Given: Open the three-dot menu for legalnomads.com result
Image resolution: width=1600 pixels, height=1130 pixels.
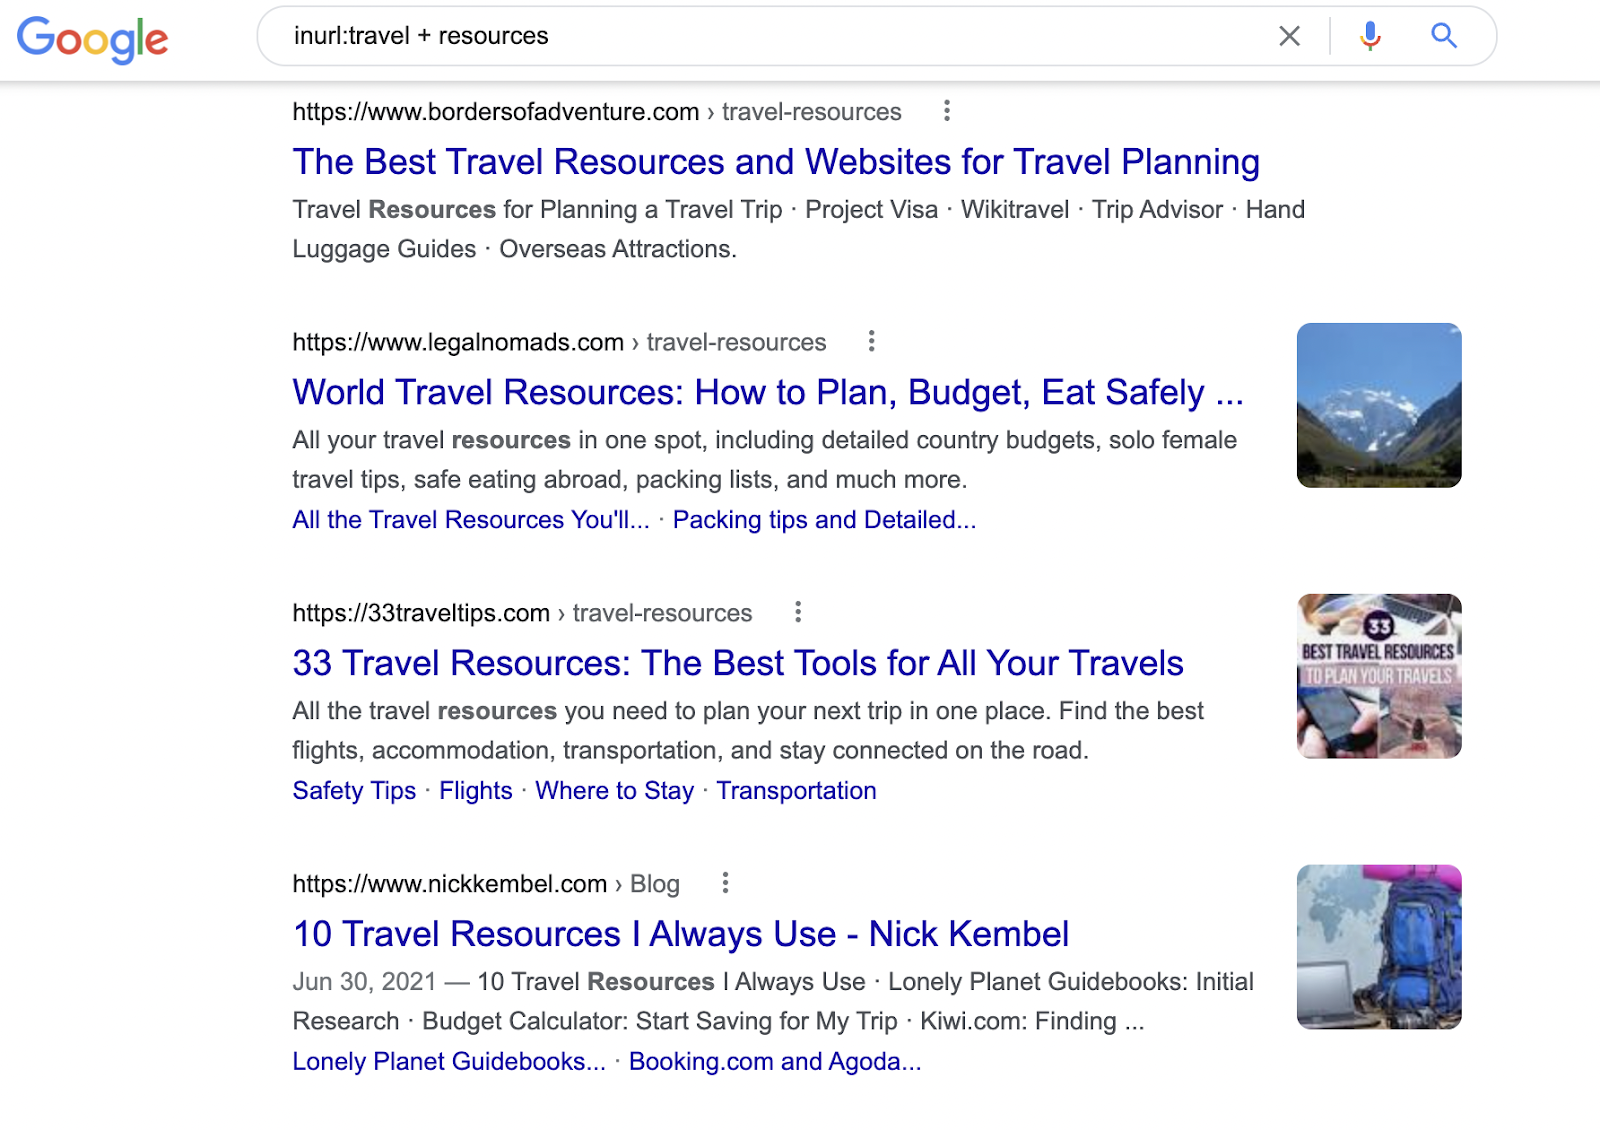Looking at the screenshot, I should (871, 342).
